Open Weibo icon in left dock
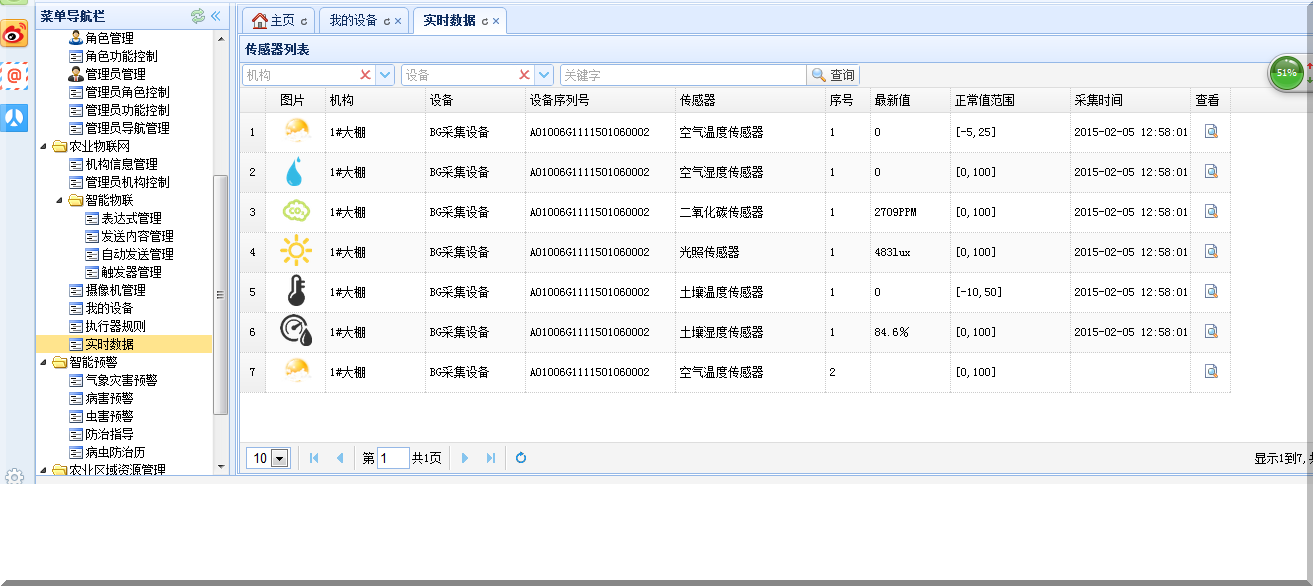 point(14,35)
